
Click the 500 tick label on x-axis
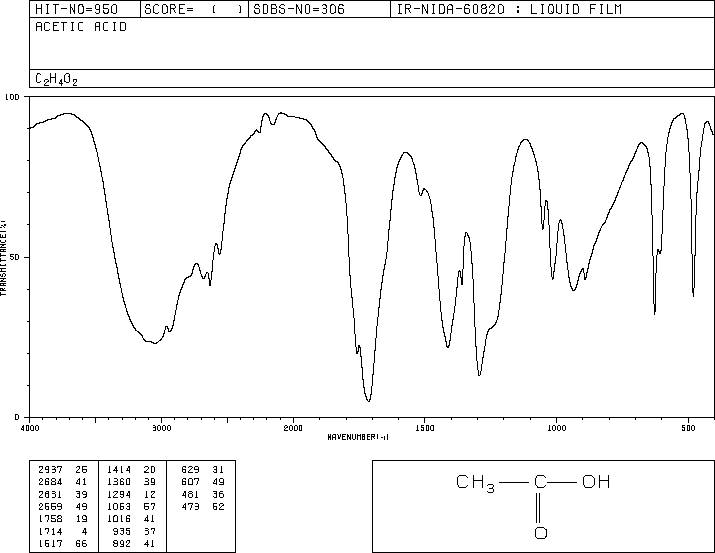(x=687, y=428)
